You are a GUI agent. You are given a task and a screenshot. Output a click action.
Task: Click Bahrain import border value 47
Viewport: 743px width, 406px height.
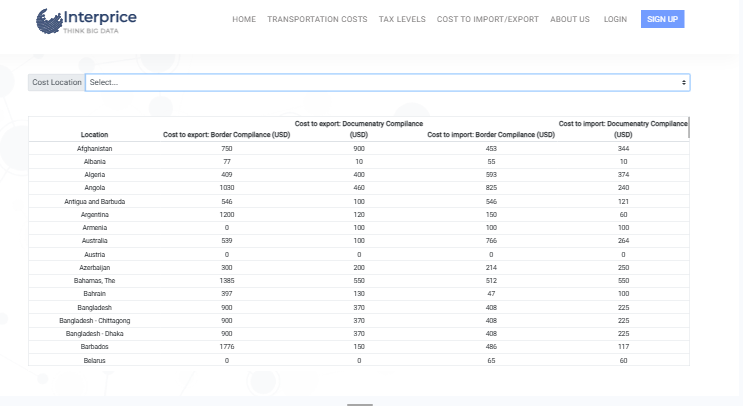point(491,294)
